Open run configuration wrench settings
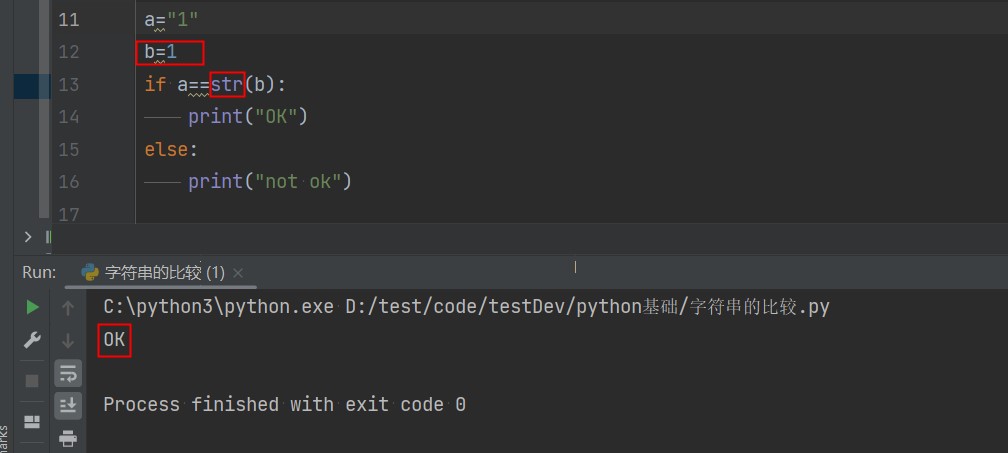Screen dimensions: 1008x453 32,340
